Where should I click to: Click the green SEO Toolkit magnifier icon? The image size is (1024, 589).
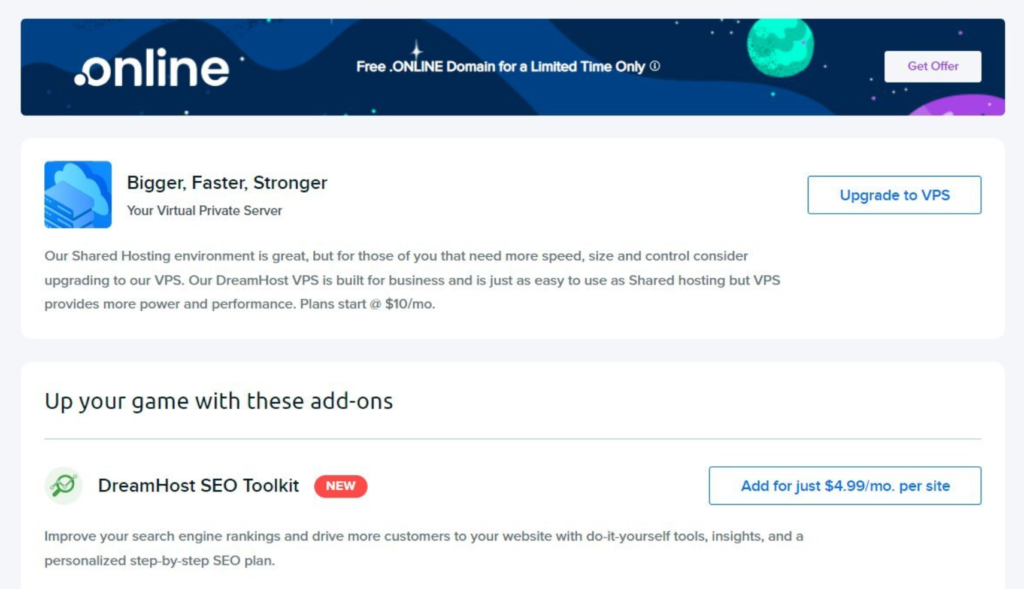point(63,485)
